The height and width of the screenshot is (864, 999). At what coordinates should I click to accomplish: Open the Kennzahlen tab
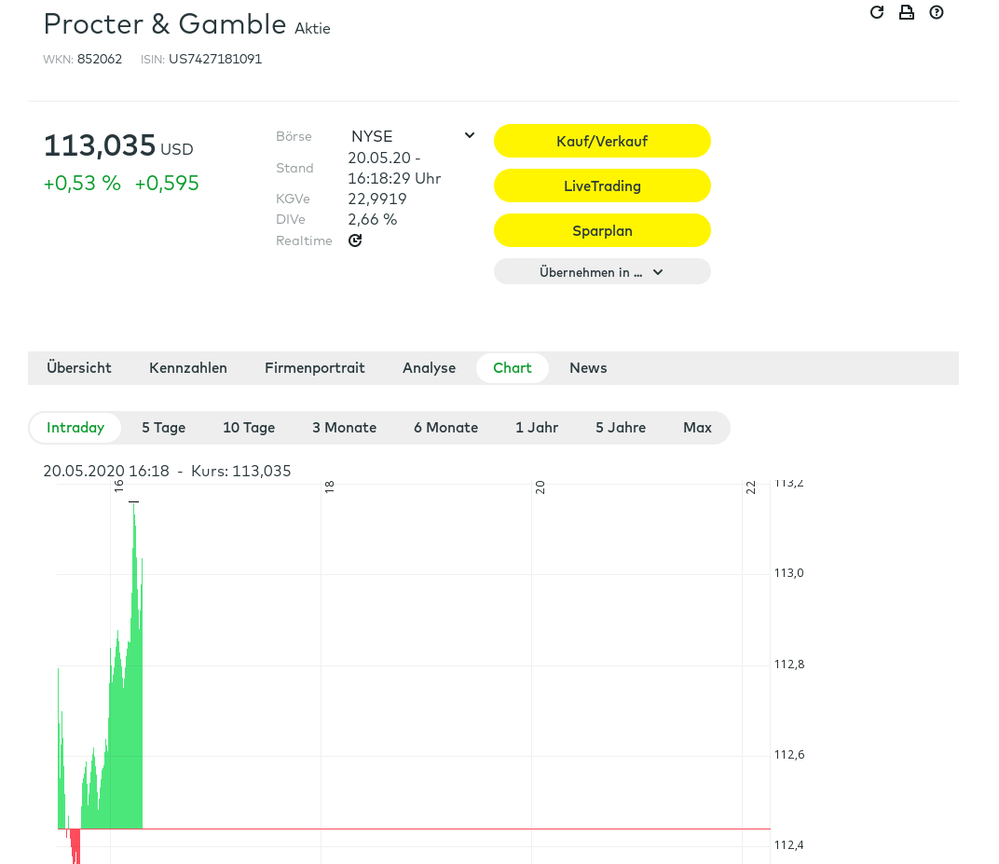188,368
